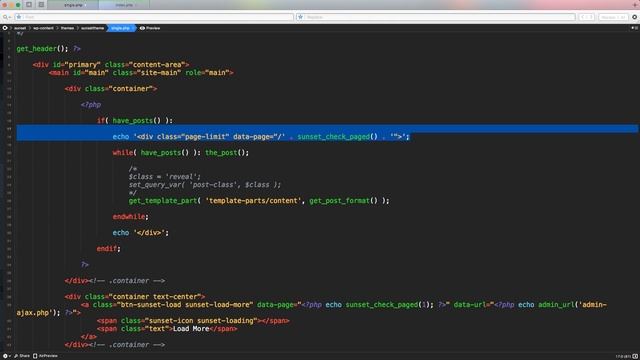Click the $class = 'reveal' comment line

[x=165, y=177]
